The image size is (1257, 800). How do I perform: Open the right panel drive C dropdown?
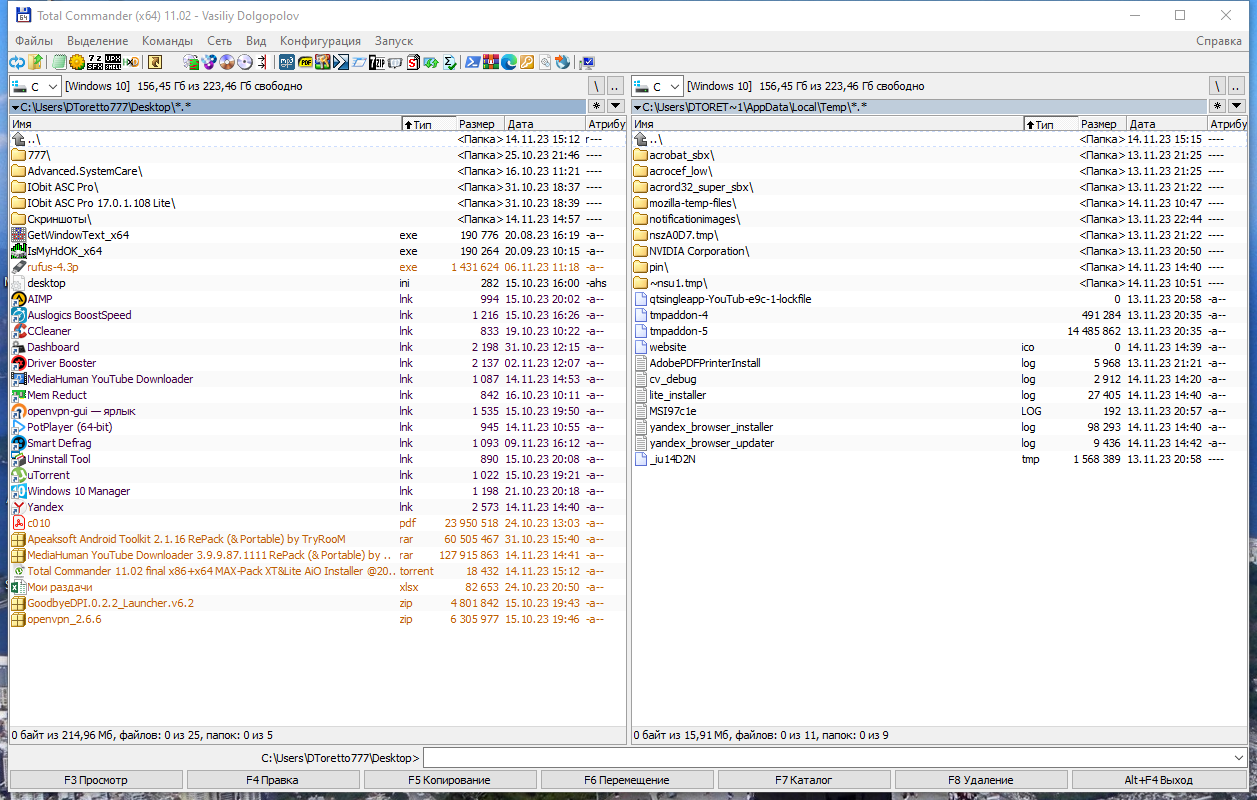658,87
